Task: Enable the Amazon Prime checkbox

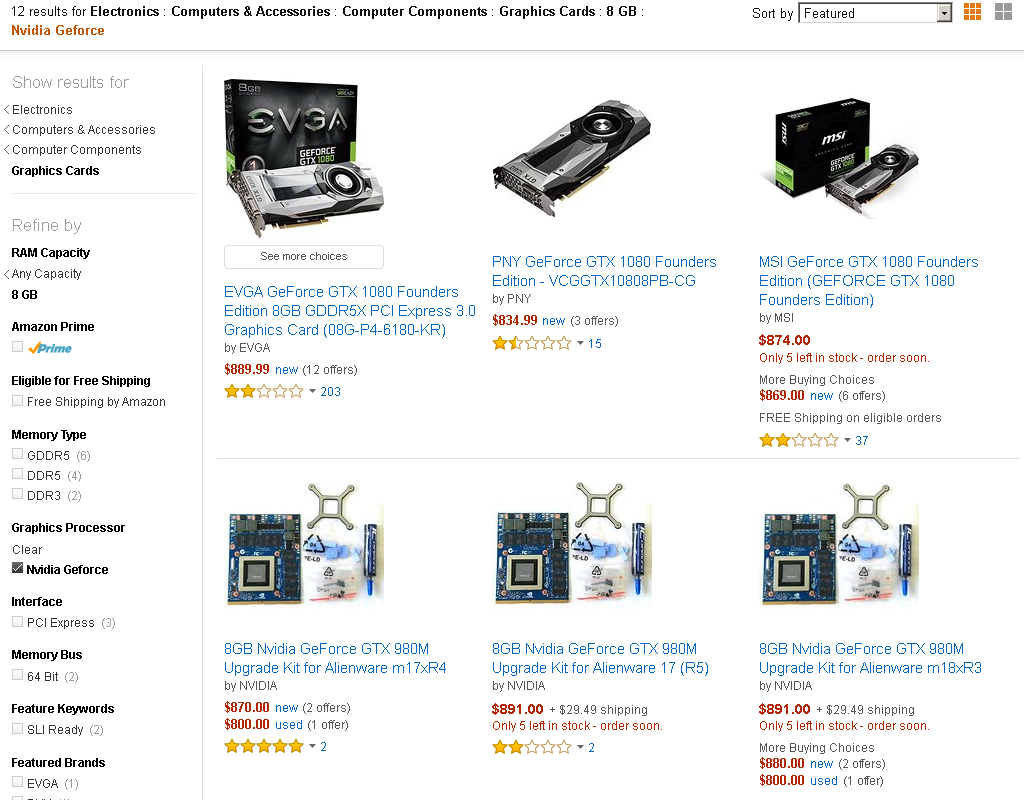Action: click(x=18, y=347)
